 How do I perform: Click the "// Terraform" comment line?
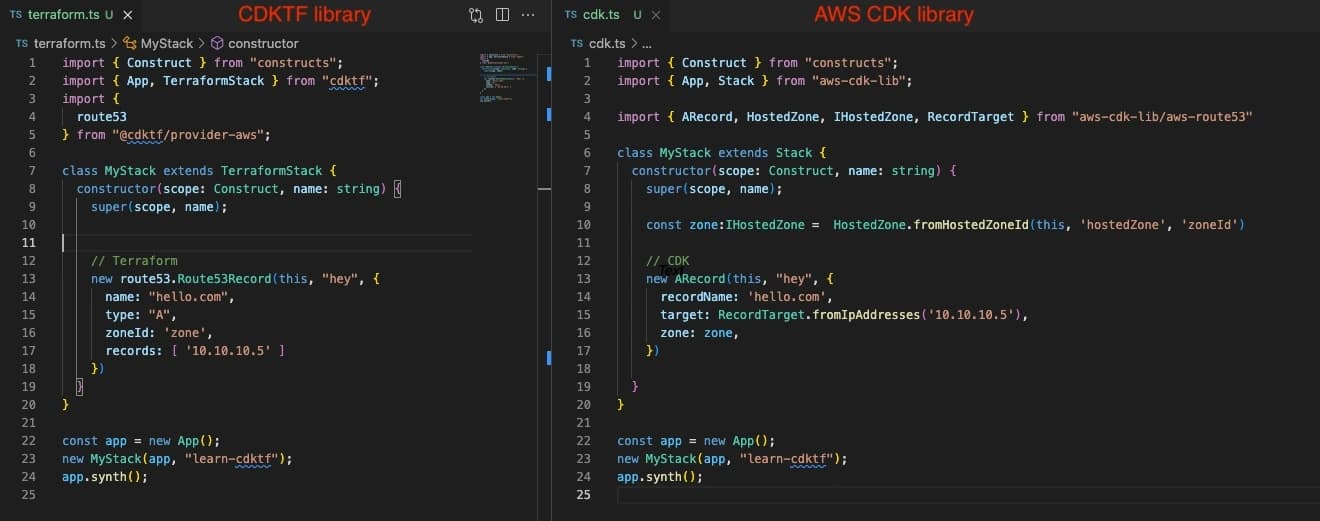coord(134,260)
